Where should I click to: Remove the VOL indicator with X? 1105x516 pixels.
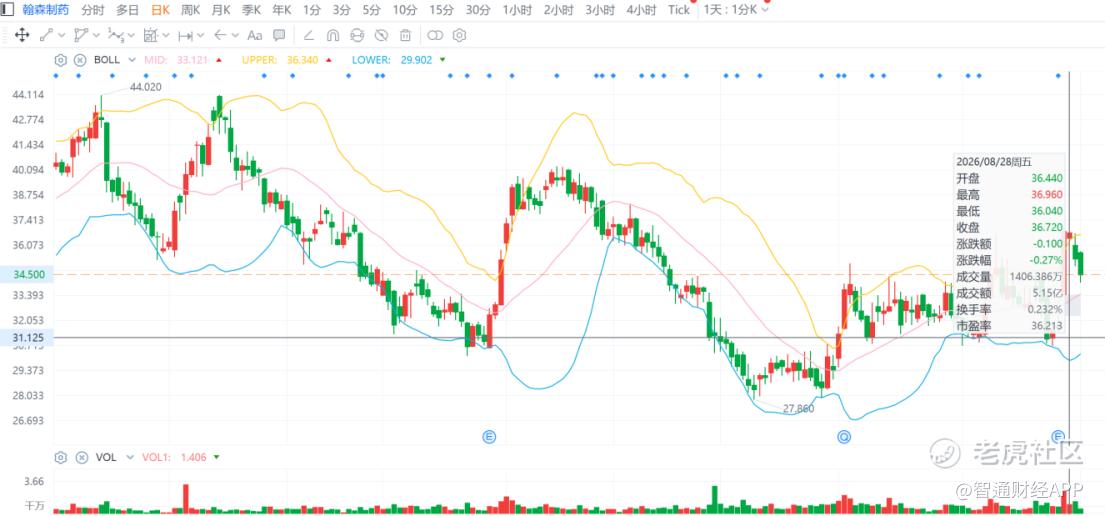(80, 457)
